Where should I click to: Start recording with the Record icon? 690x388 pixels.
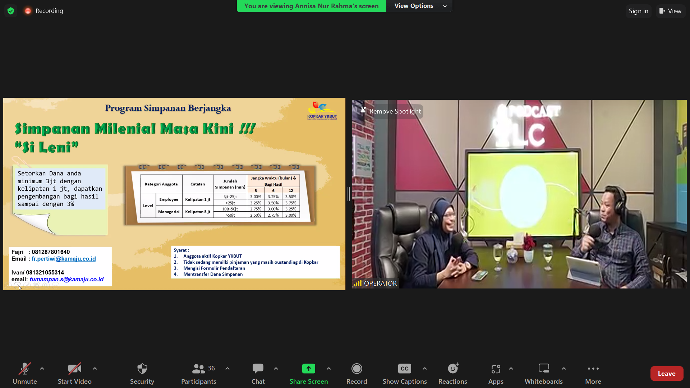pos(356,369)
